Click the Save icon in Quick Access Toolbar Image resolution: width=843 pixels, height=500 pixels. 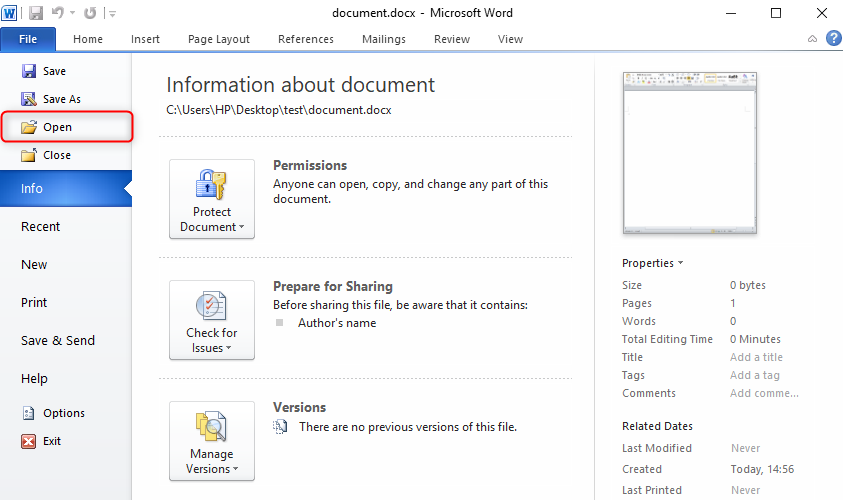coord(36,13)
